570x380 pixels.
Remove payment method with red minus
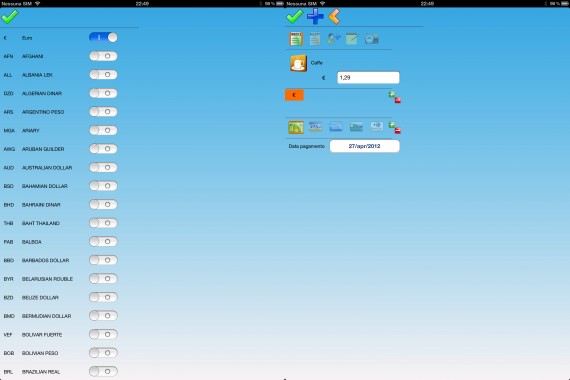[x=397, y=131]
